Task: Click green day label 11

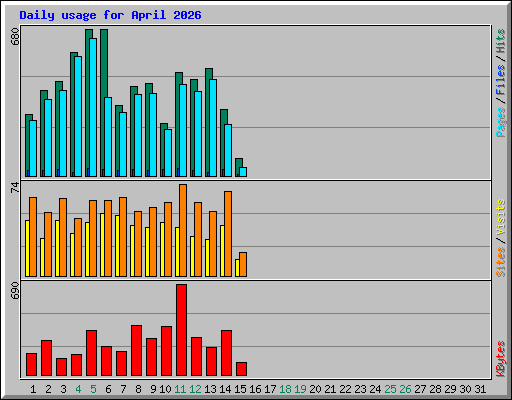Action: point(180,389)
